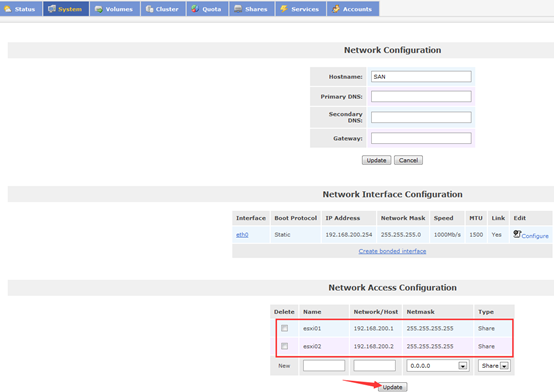
Task: Focus the Hostname input field
Action: tap(421, 77)
